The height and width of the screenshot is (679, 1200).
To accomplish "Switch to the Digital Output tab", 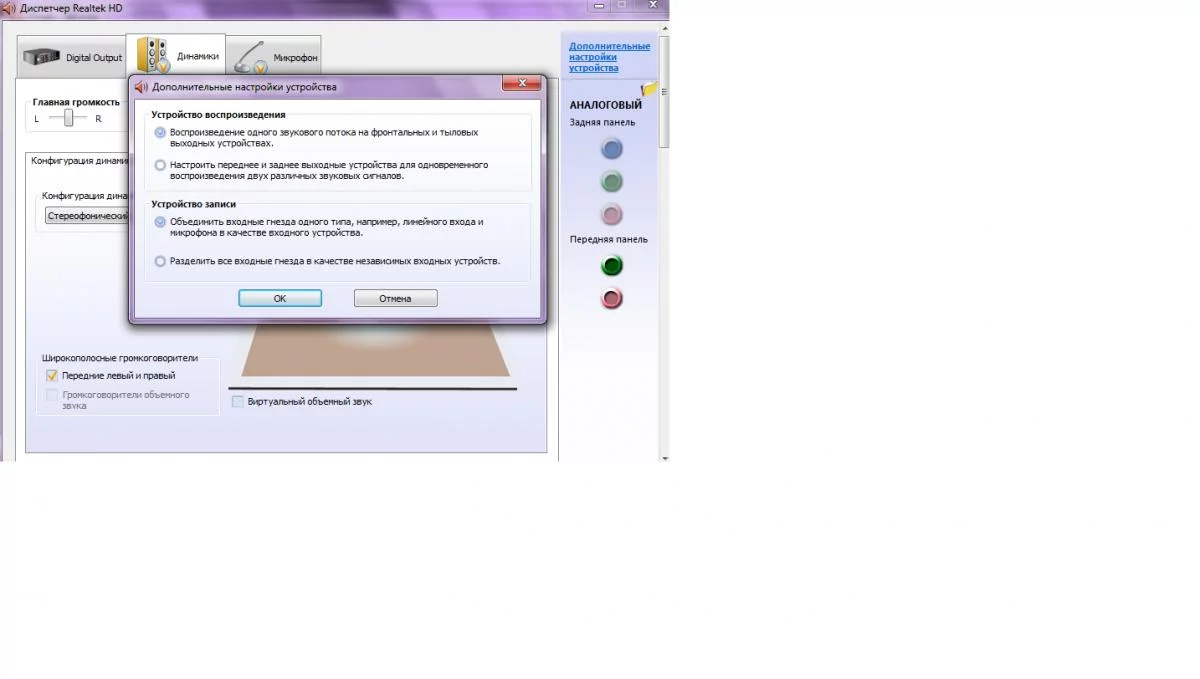I will coord(72,58).
